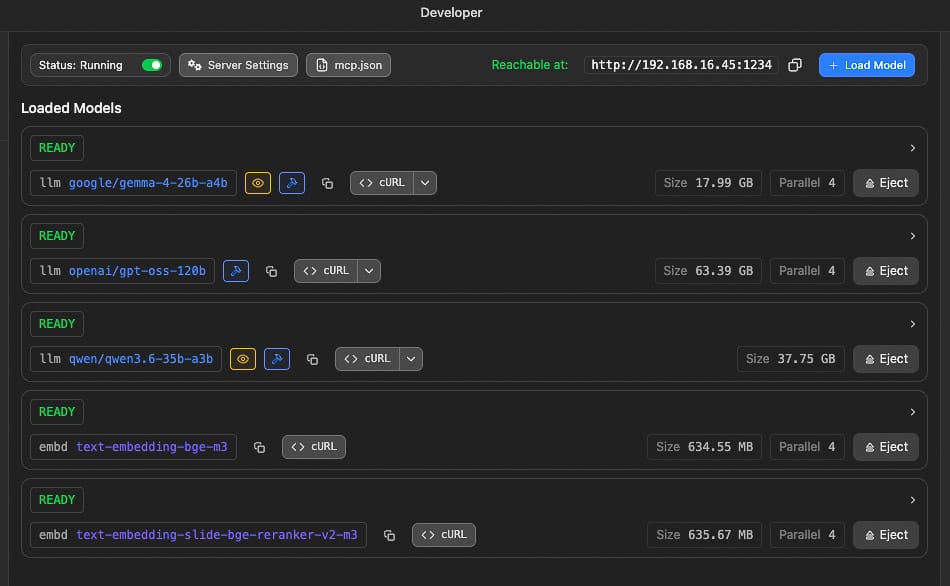Click READY status badge of qwen/qwen3.6-35b-a3b
The width and height of the screenshot is (950, 586).
pyautogui.click(x=57, y=324)
